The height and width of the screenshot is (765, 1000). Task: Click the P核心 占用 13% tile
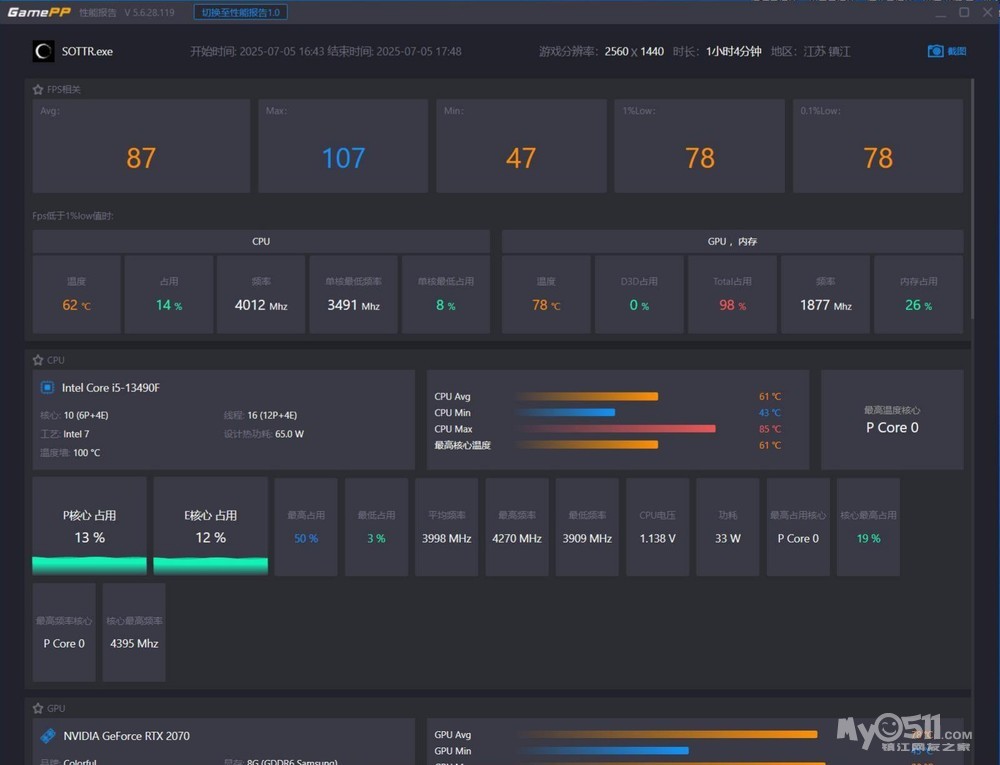[90, 526]
